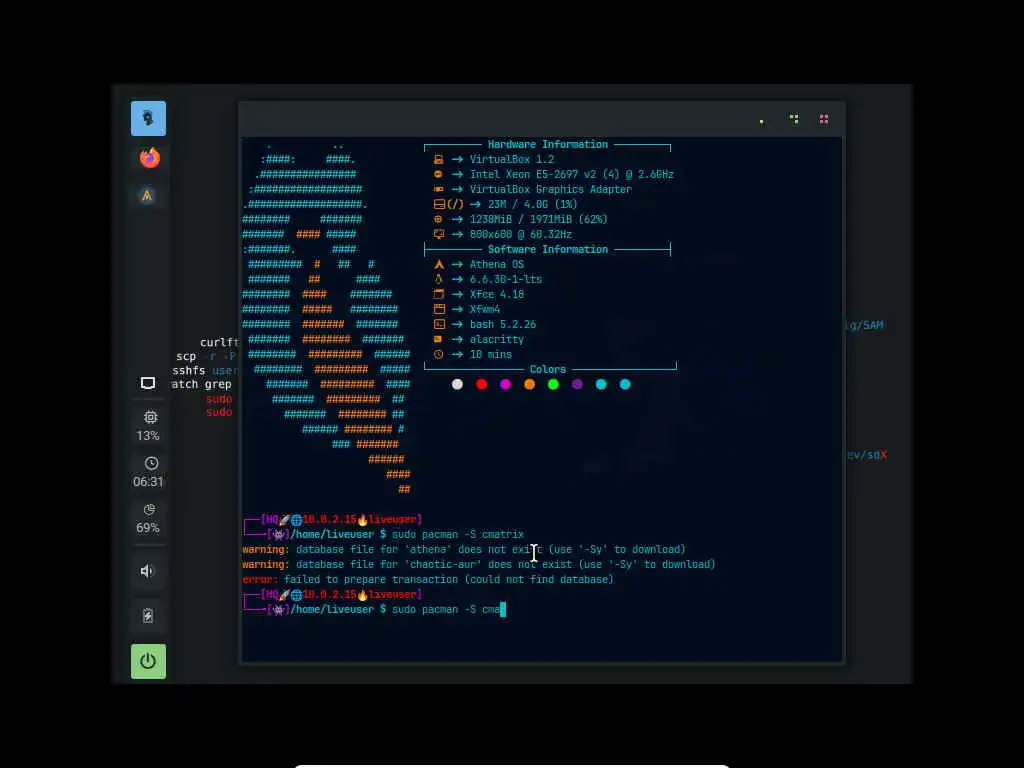This screenshot has height=768, width=1024.
Task: Click the 'Software Information' heading
Action: [x=547, y=249]
